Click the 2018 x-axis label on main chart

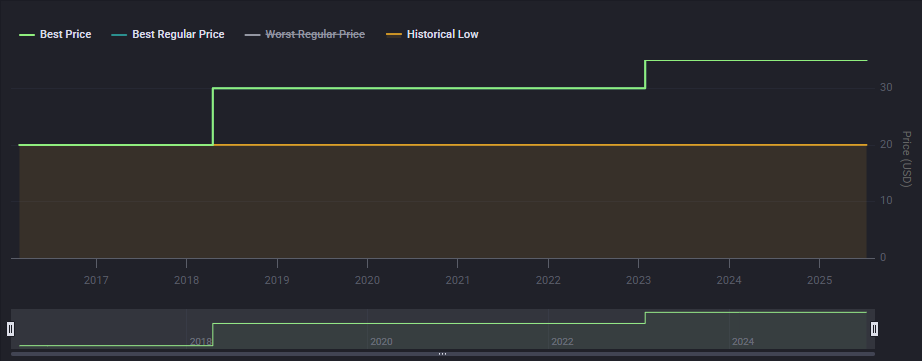tap(186, 280)
